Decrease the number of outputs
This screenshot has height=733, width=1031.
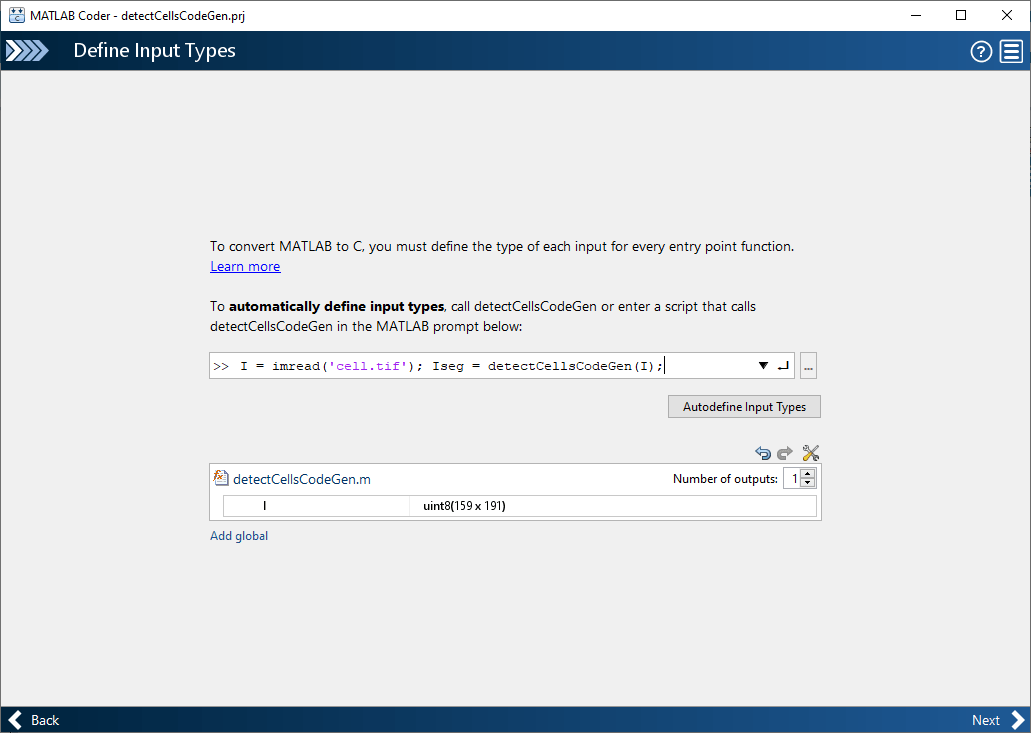(x=808, y=483)
